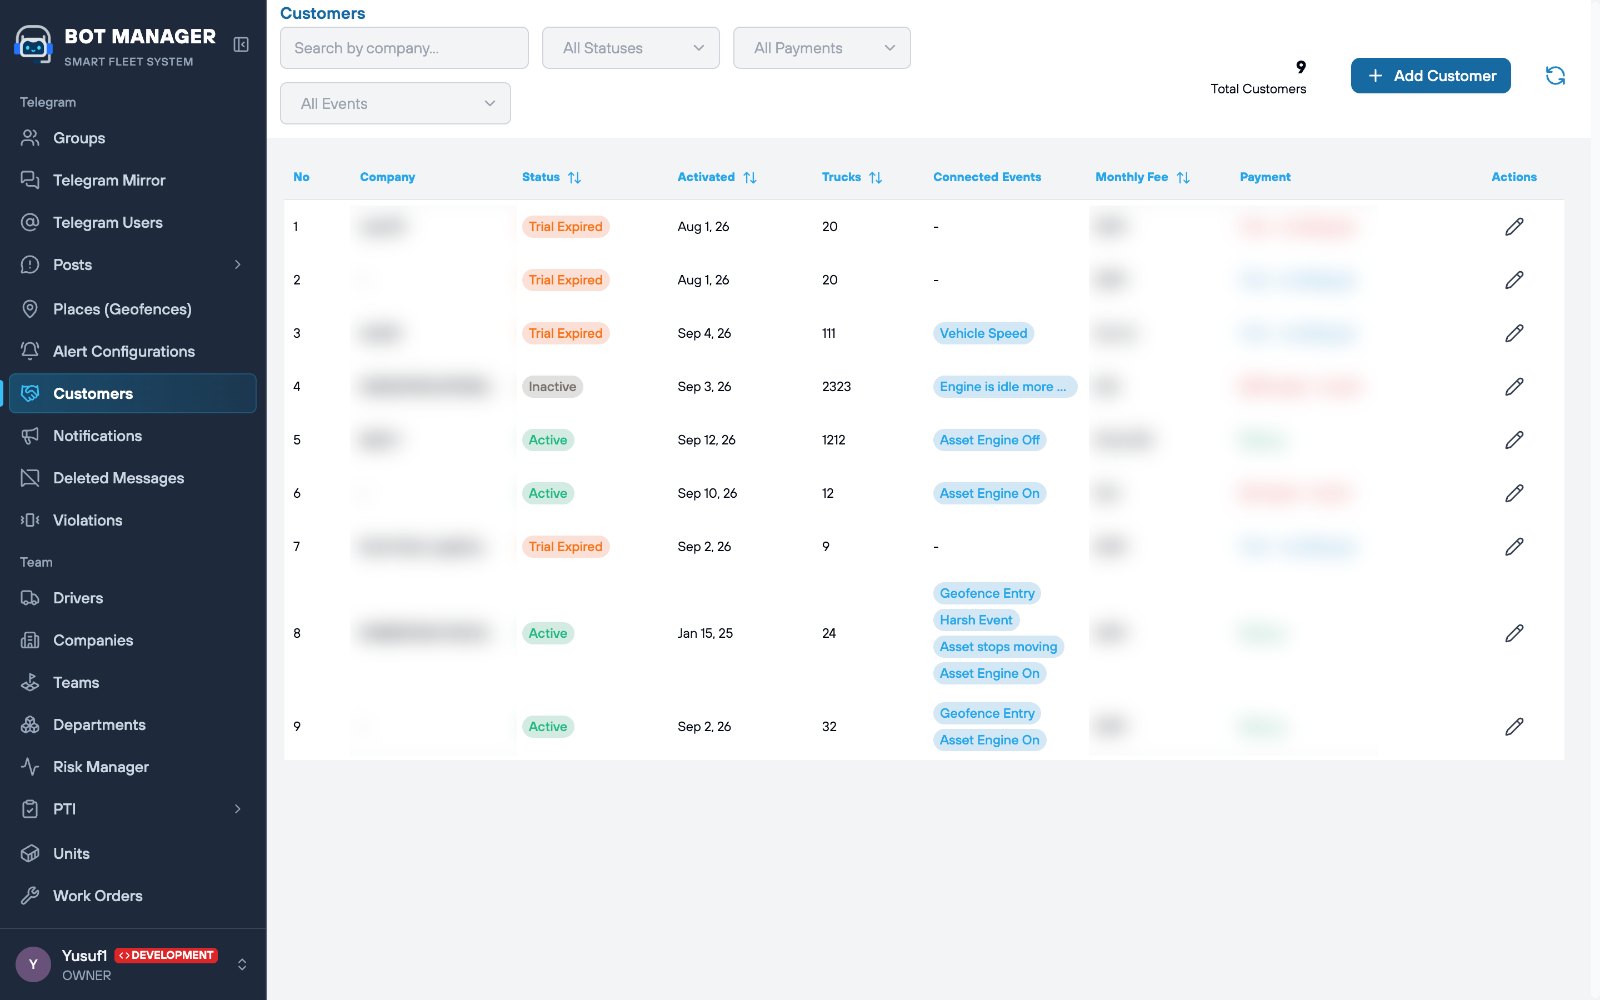Click the Add Customer button

[1431, 76]
